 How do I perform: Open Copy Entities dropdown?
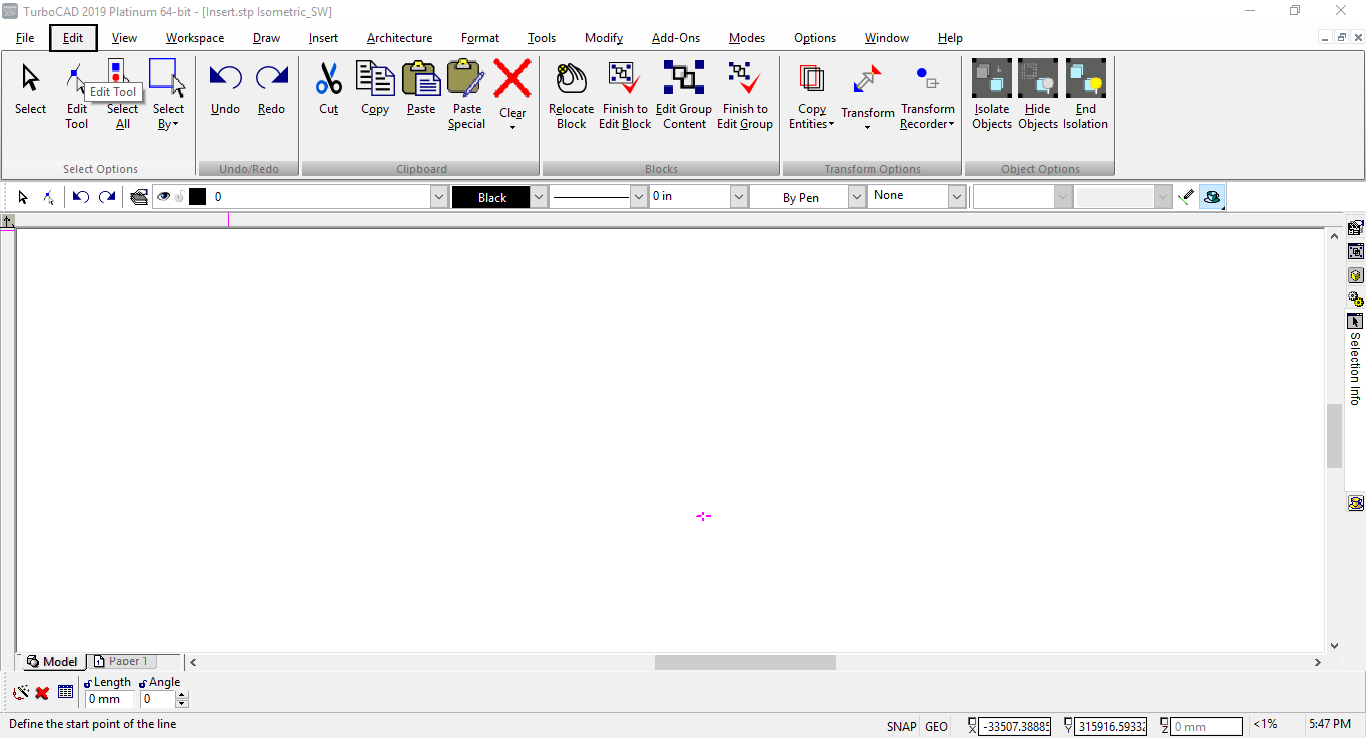[812, 117]
